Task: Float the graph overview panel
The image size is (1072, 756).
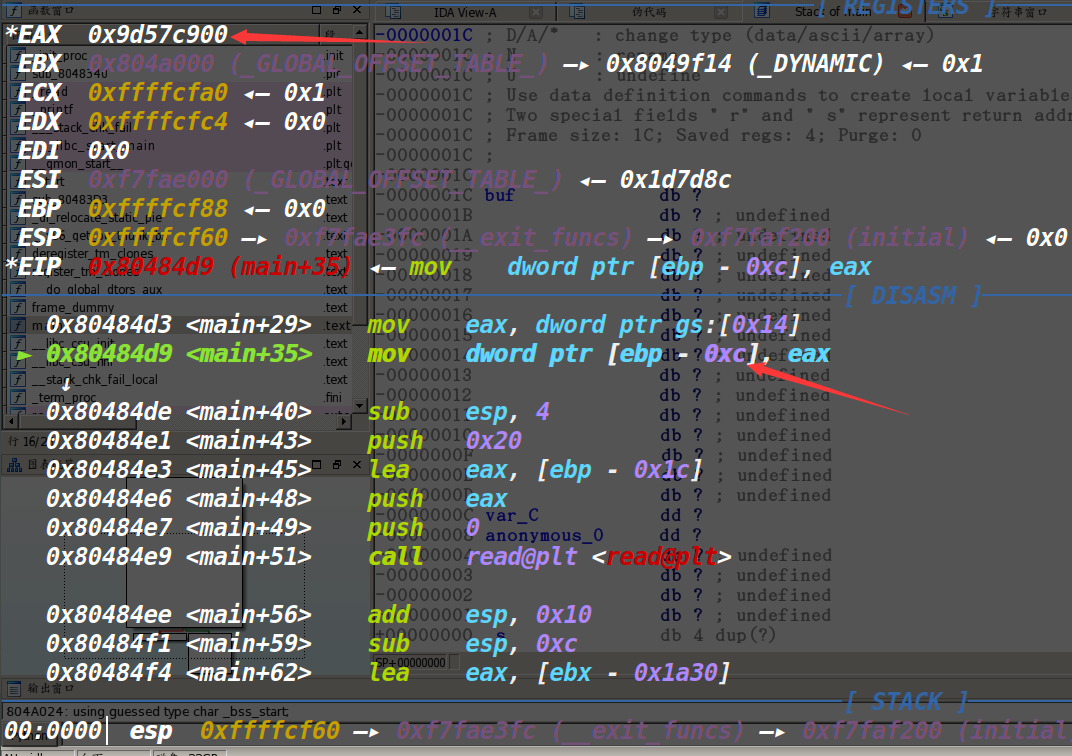Action: tap(337, 464)
